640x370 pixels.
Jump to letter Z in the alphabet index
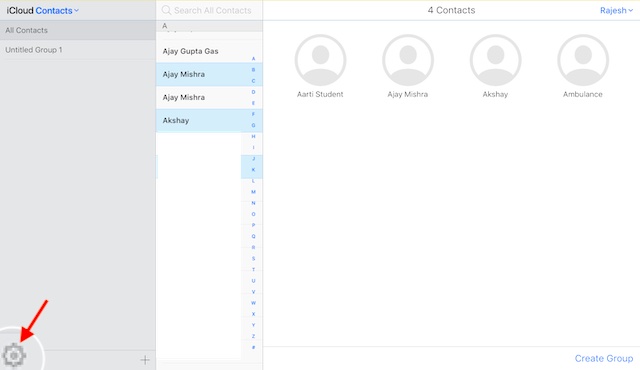coord(253,336)
